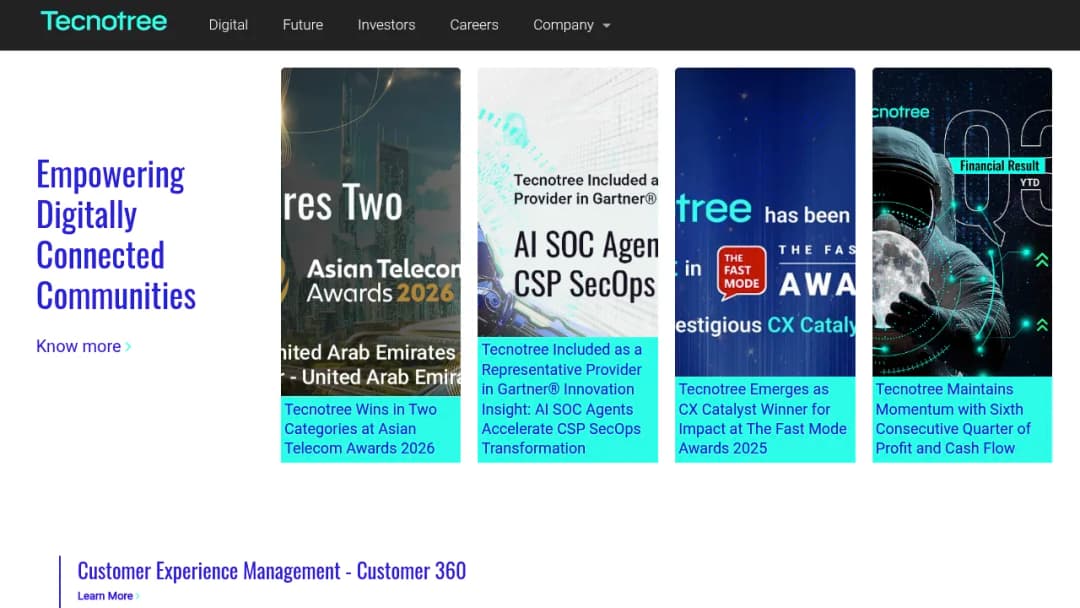Screen dimensions: 1080x608
Task: Click the Know more link
Action: [83, 346]
